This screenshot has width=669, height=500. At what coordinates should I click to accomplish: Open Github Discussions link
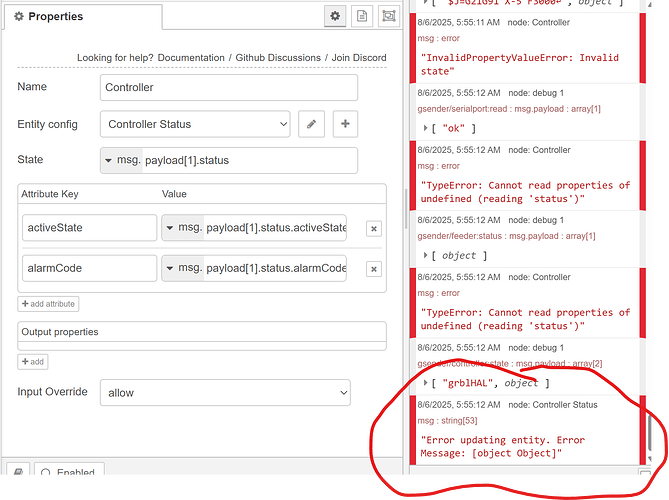point(278,58)
